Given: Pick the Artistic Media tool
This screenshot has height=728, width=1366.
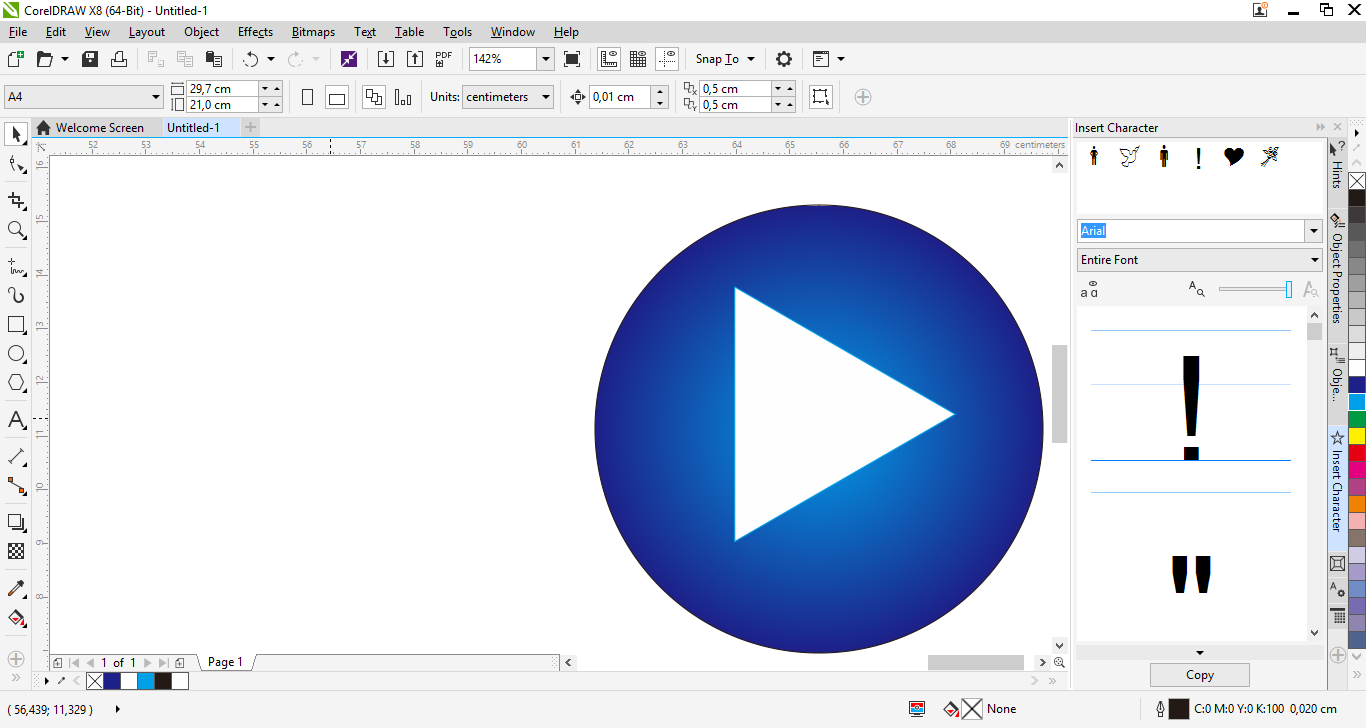Looking at the screenshot, I should [x=16, y=295].
